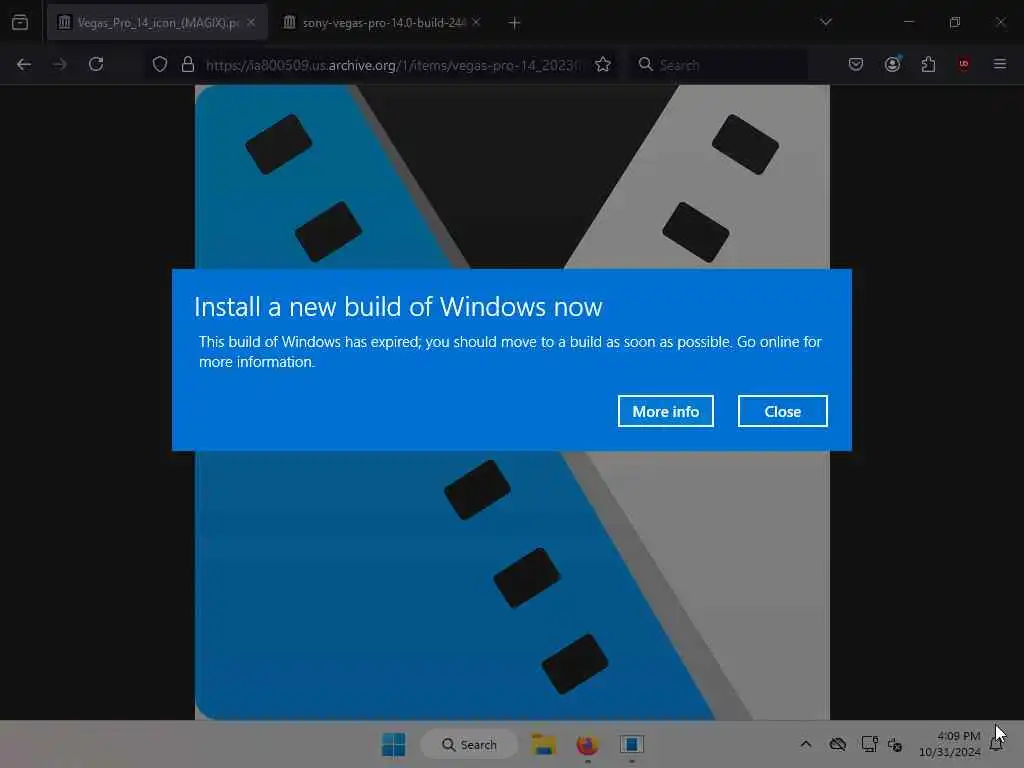Viewport: 1024px width, 768px height.
Task: Open Firefox View icon in tab bar
Action: (20, 23)
